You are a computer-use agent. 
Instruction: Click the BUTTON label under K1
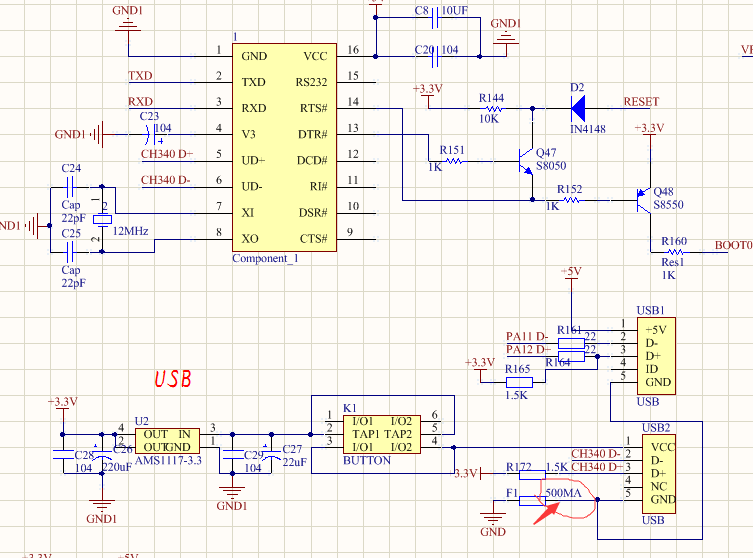367,461
